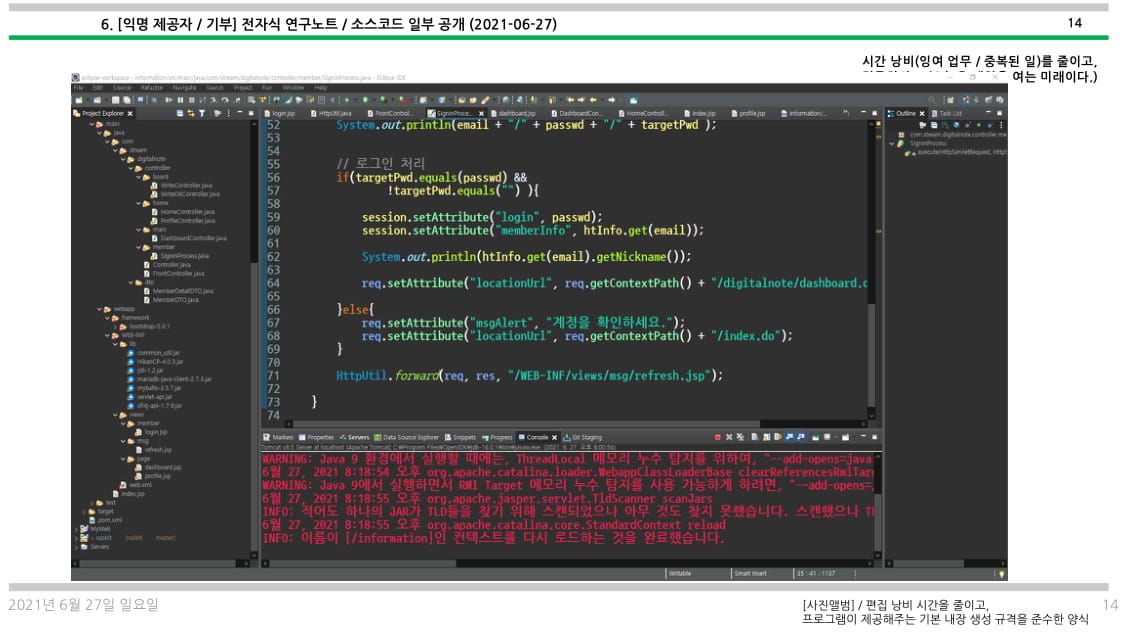Viewport: 1125px width, 634px height.
Task: Switch to the DashboardCon... editor tab
Action: [x=577, y=113]
